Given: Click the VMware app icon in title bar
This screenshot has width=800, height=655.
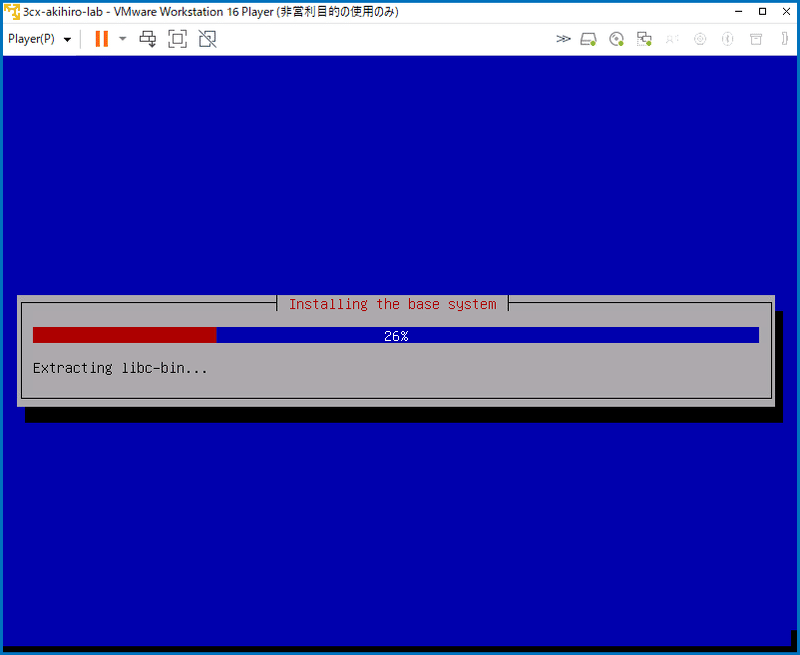Looking at the screenshot, I should coord(12,11).
